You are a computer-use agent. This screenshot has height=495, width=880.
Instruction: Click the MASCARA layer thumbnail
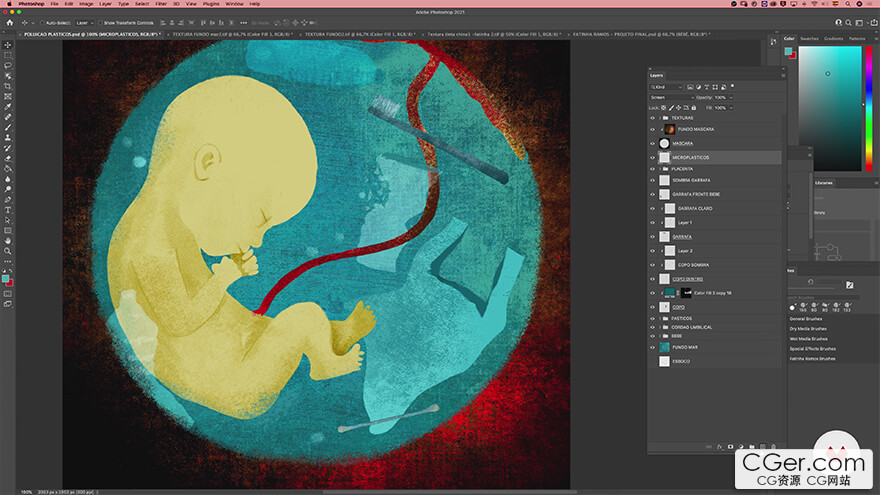coord(664,144)
